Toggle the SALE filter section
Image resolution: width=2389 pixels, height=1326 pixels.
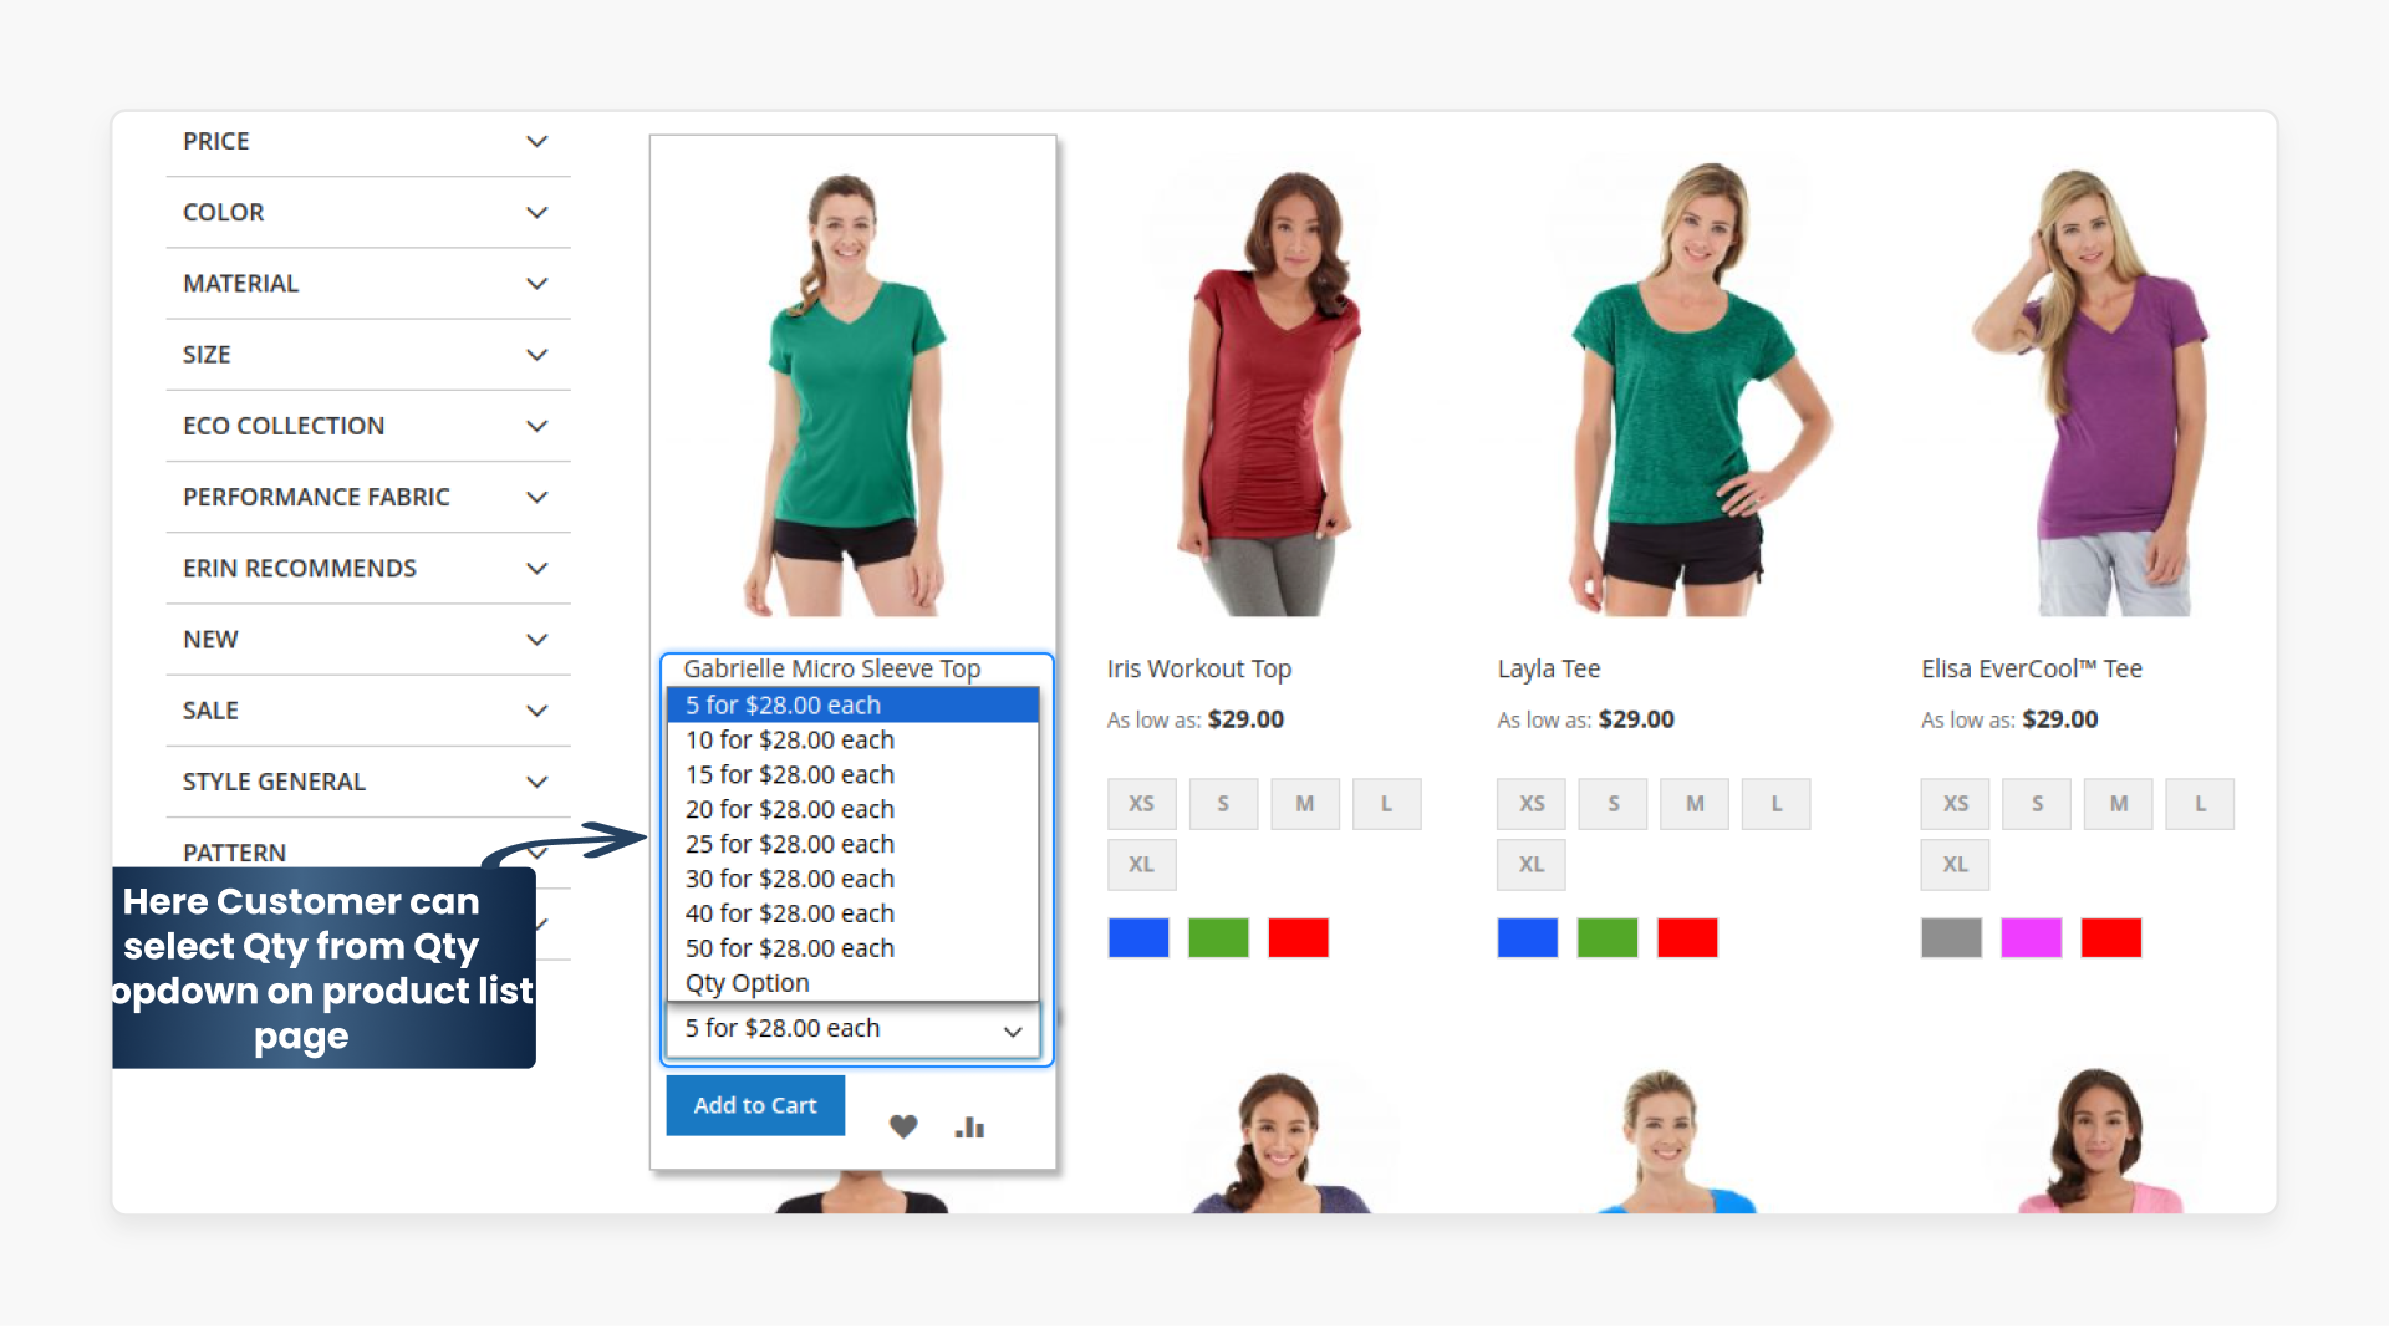[366, 712]
